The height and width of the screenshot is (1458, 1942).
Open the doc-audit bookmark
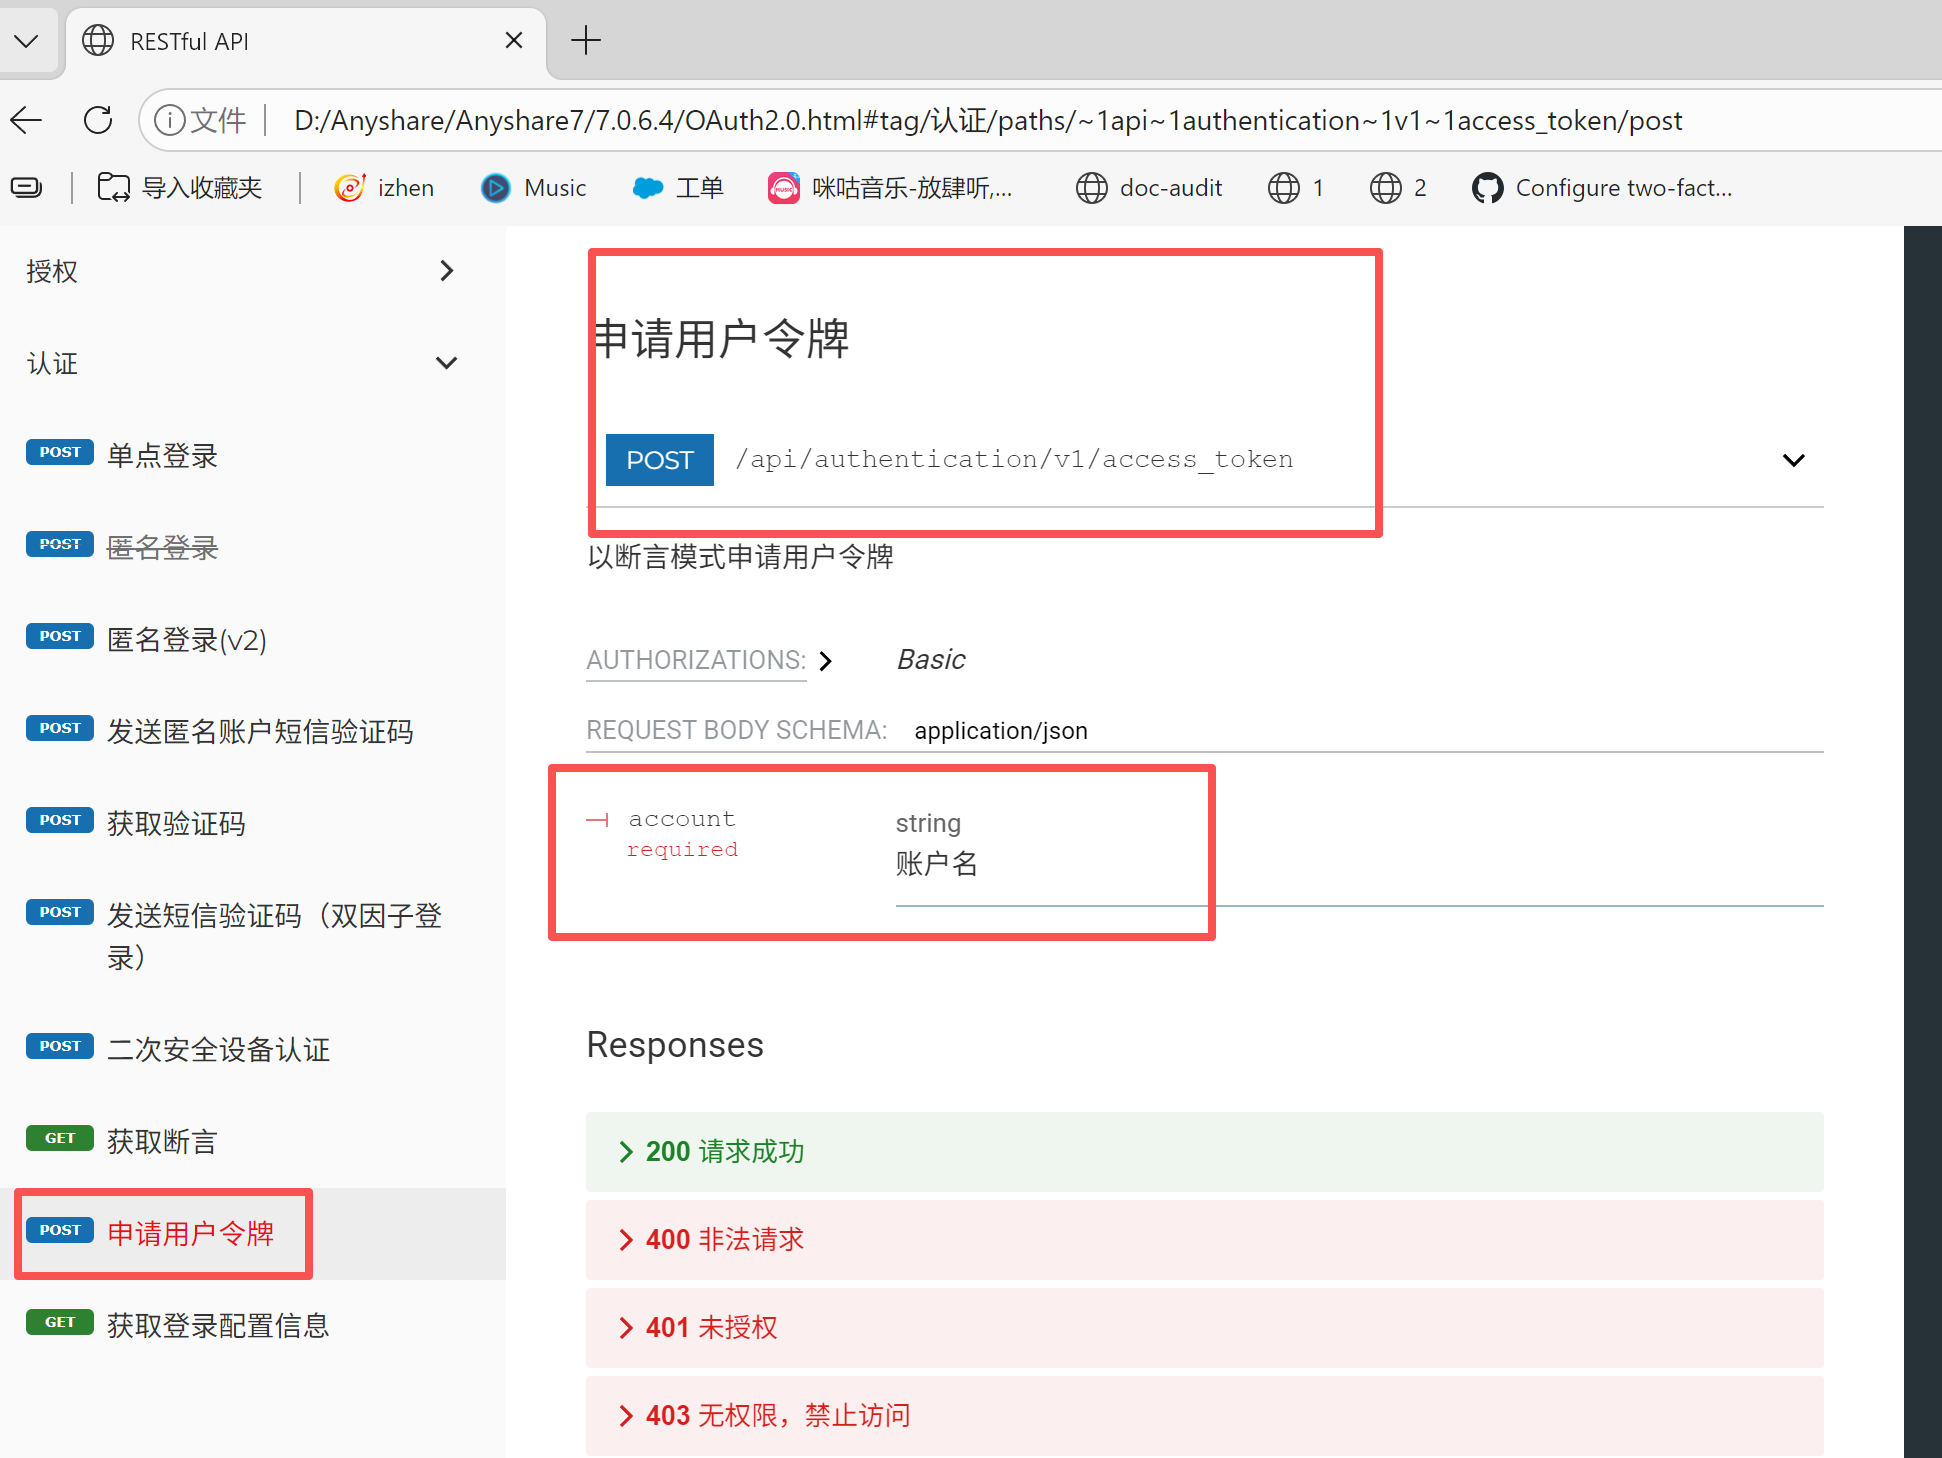click(x=1149, y=188)
